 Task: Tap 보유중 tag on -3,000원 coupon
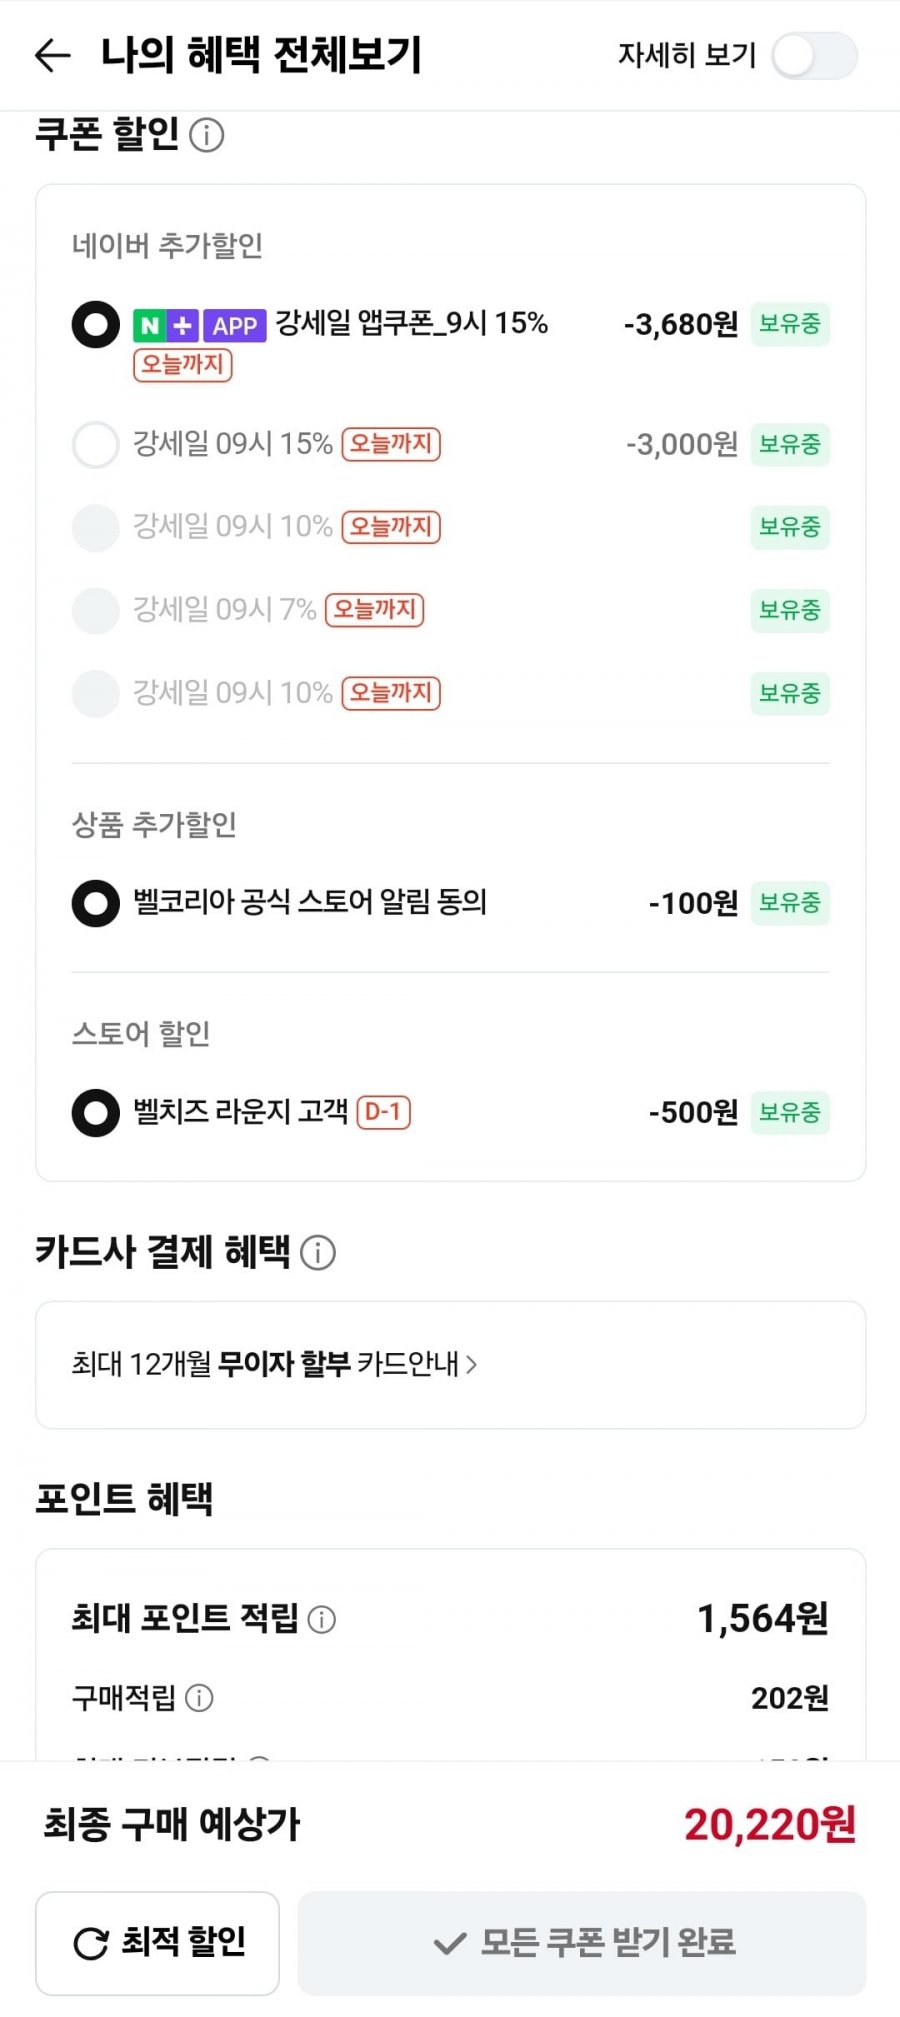[x=790, y=444]
